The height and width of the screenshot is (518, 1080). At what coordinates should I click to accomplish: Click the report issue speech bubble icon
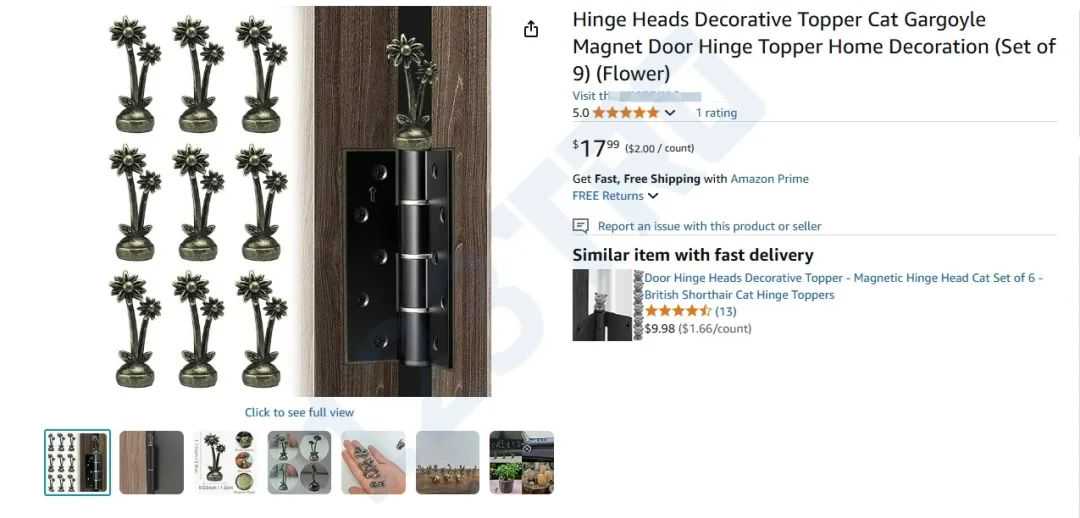[581, 226]
